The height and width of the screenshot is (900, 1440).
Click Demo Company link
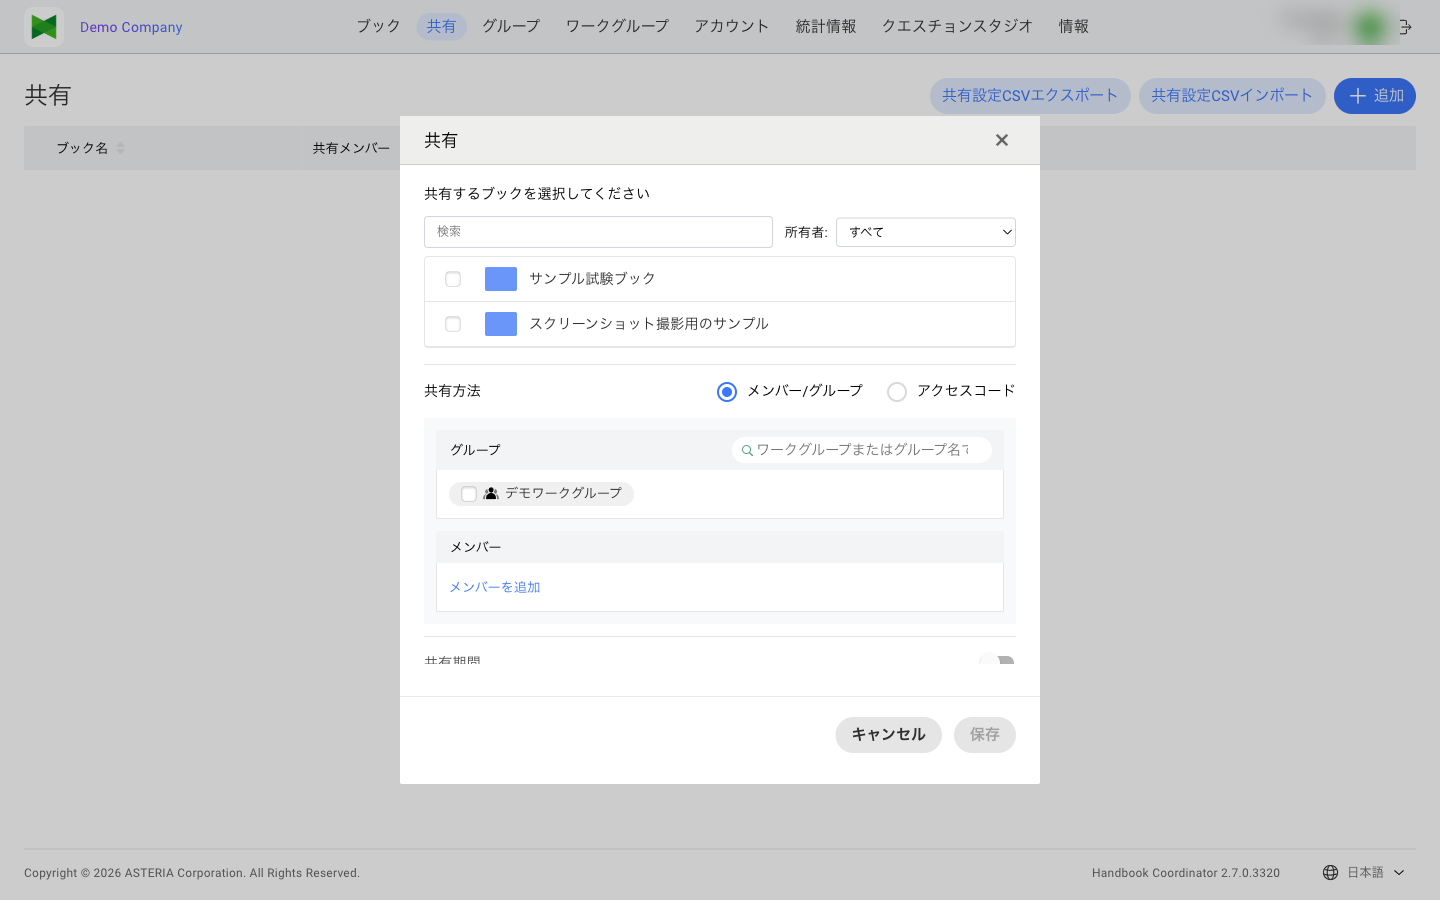[x=131, y=27]
